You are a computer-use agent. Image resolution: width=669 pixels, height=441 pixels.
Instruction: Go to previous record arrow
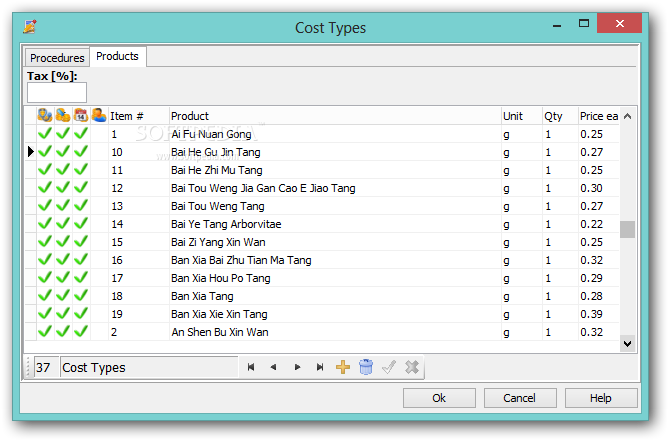(x=273, y=367)
